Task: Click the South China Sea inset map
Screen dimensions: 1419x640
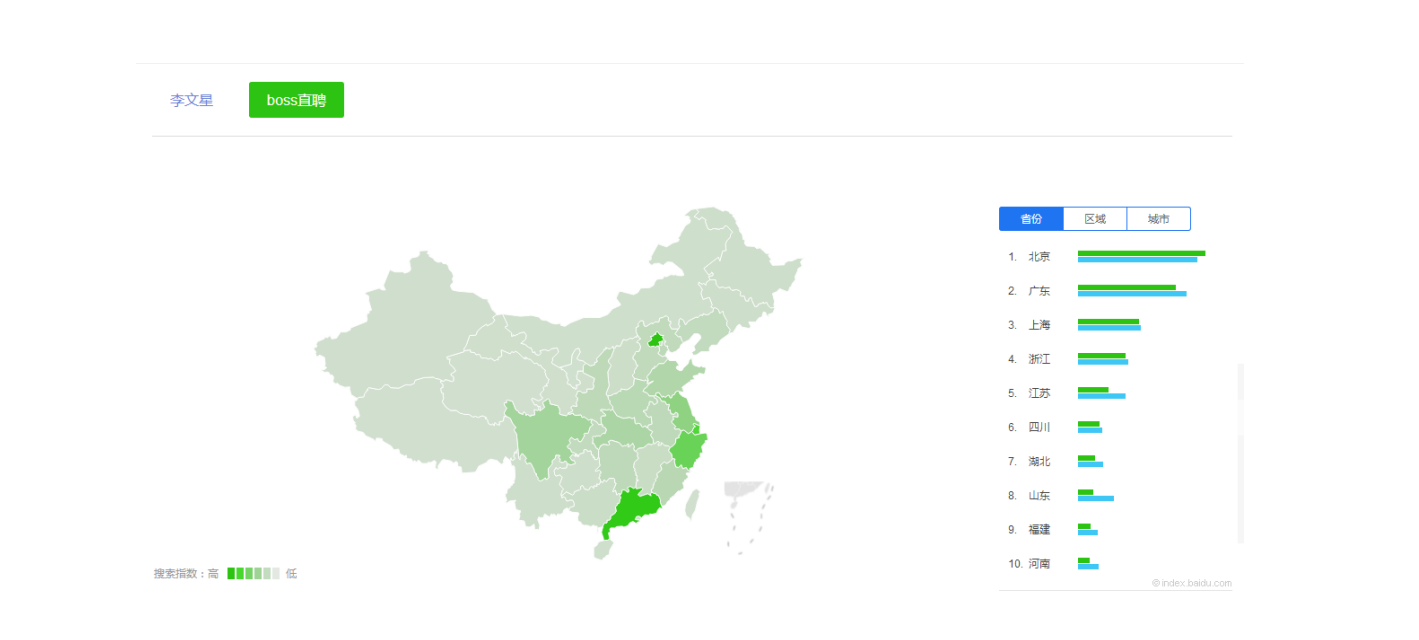Action: pos(750,517)
